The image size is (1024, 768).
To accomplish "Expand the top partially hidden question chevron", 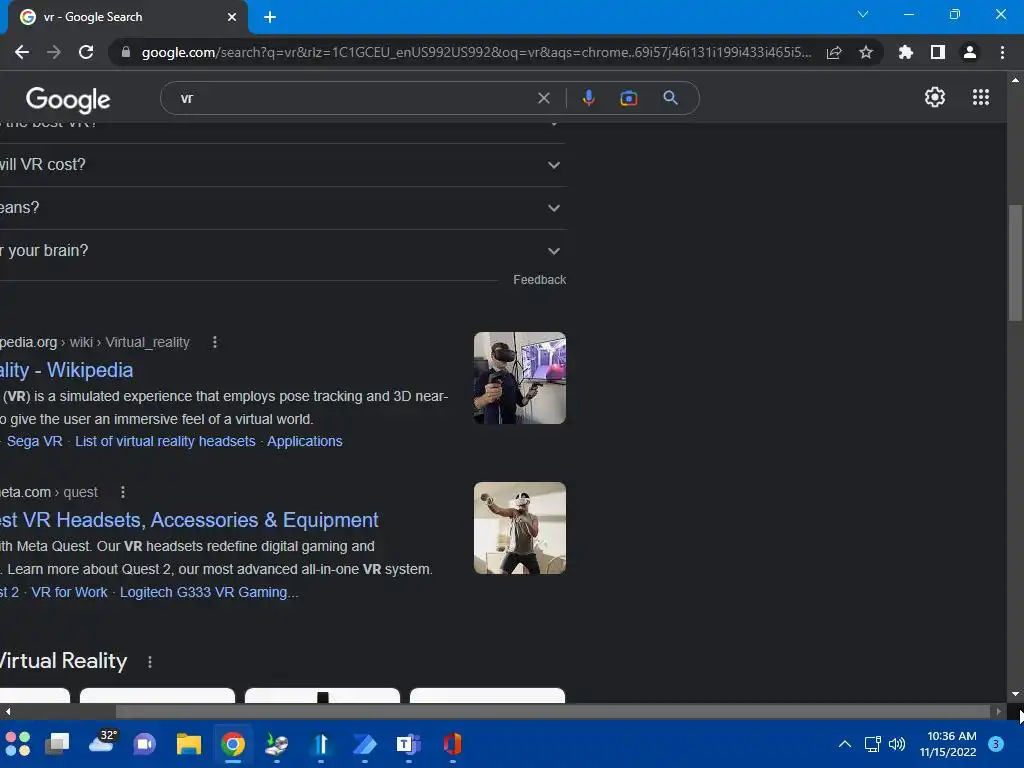I will point(554,124).
